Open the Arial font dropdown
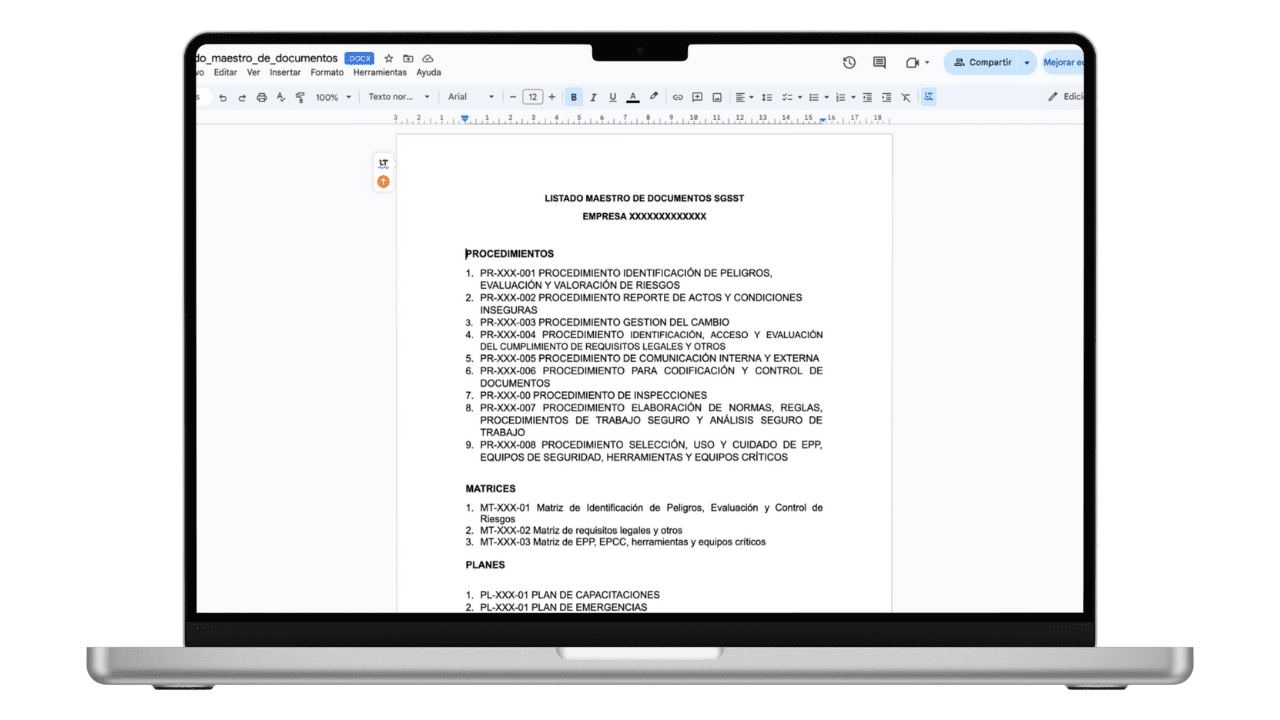Viewport: 1280px width, 720px height. click(470, 96)
